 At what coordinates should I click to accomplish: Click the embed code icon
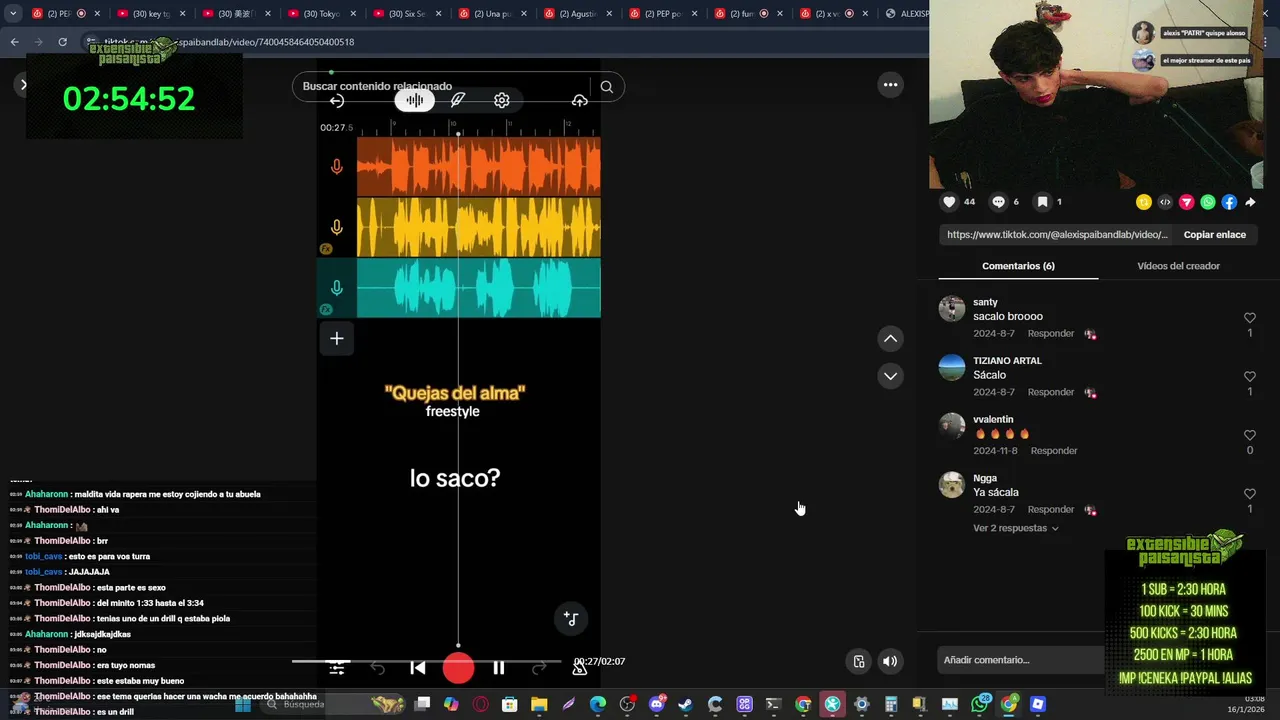pyautogui.click(x=1165, y=202)
